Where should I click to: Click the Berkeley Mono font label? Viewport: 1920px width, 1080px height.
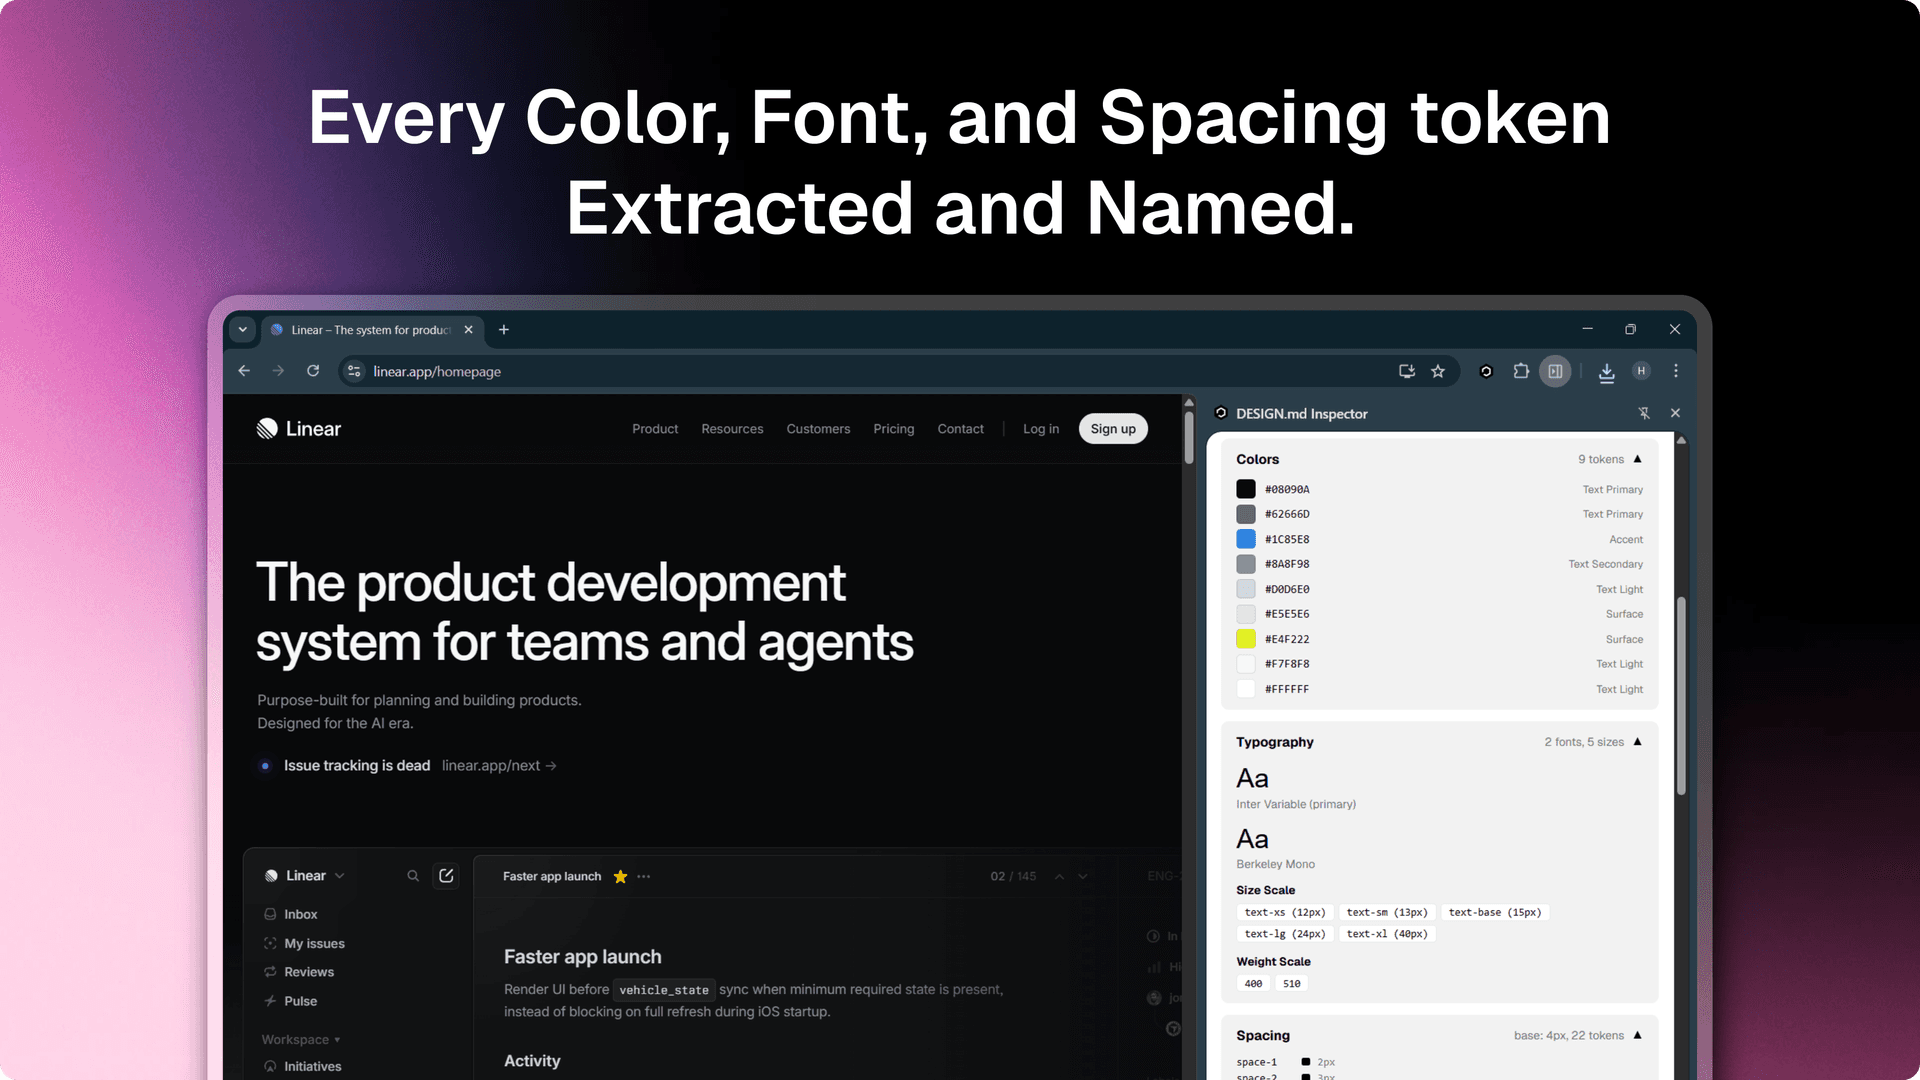[x=1275, y=864]
